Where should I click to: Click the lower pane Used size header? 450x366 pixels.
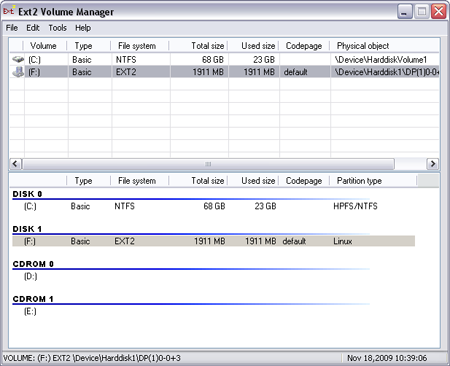point(253,181)
